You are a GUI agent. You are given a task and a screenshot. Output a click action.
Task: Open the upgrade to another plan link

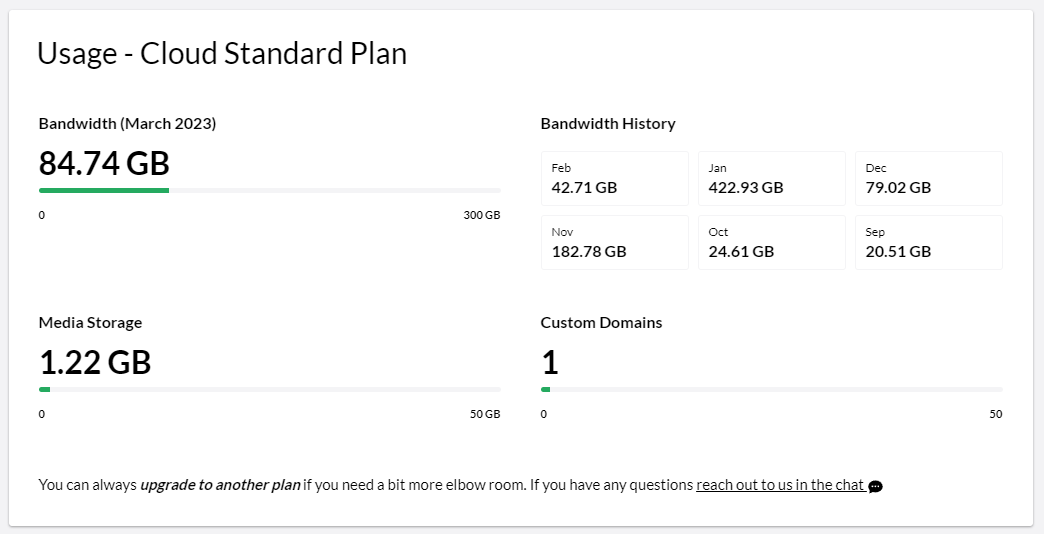point(220,485)
